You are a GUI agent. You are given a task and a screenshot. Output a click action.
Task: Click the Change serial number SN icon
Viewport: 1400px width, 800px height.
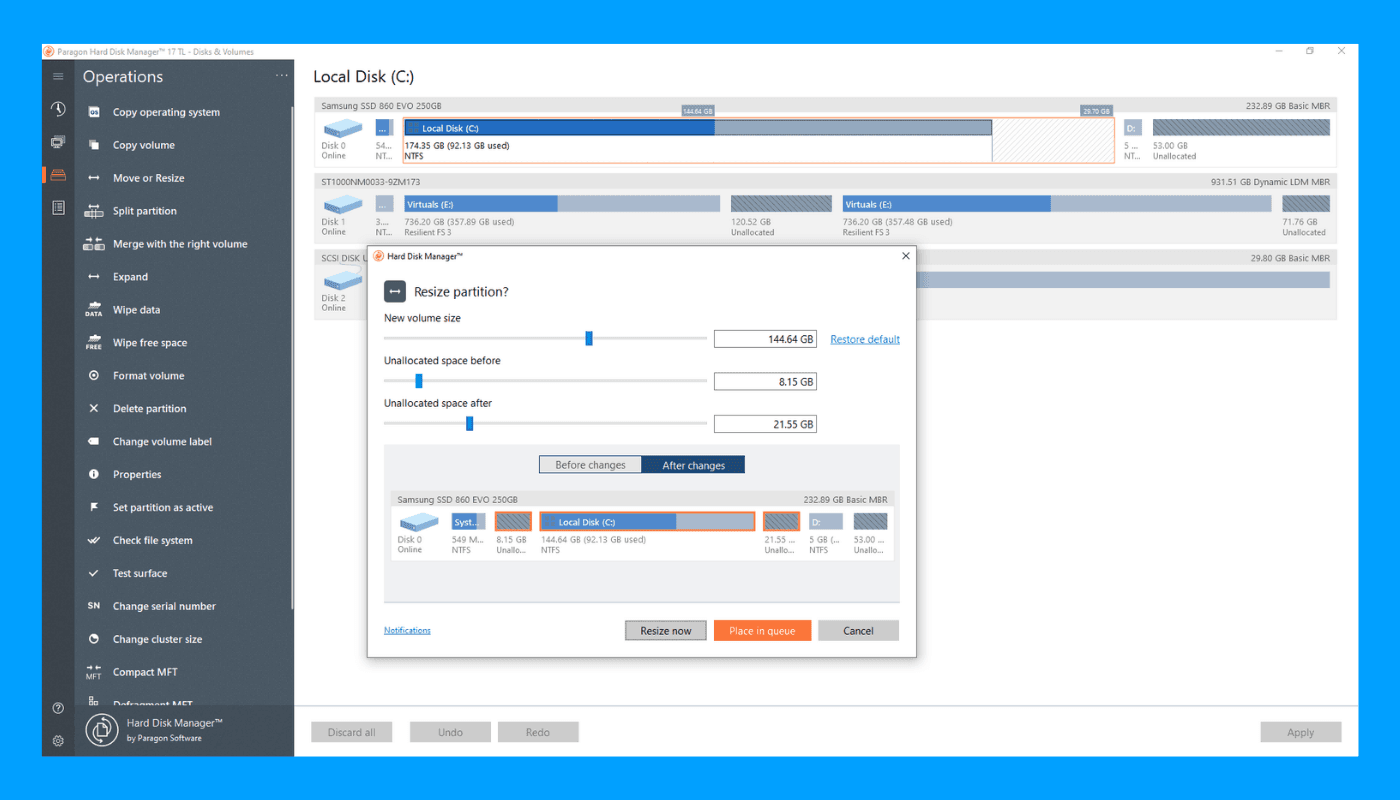[x=94, y=606]
